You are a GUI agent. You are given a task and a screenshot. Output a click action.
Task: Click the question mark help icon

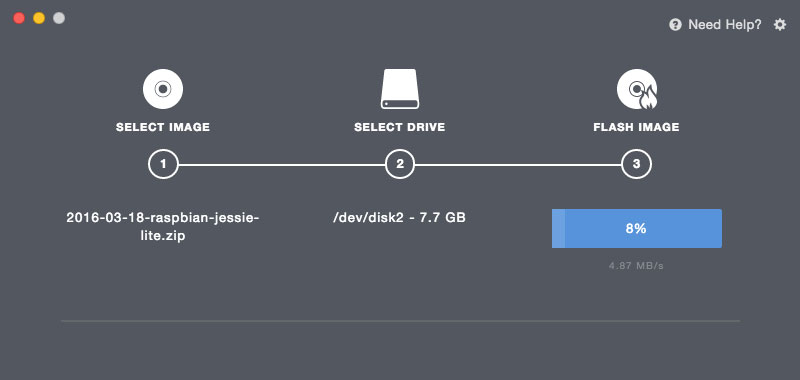pyautogui.click(x=675, y=24)
